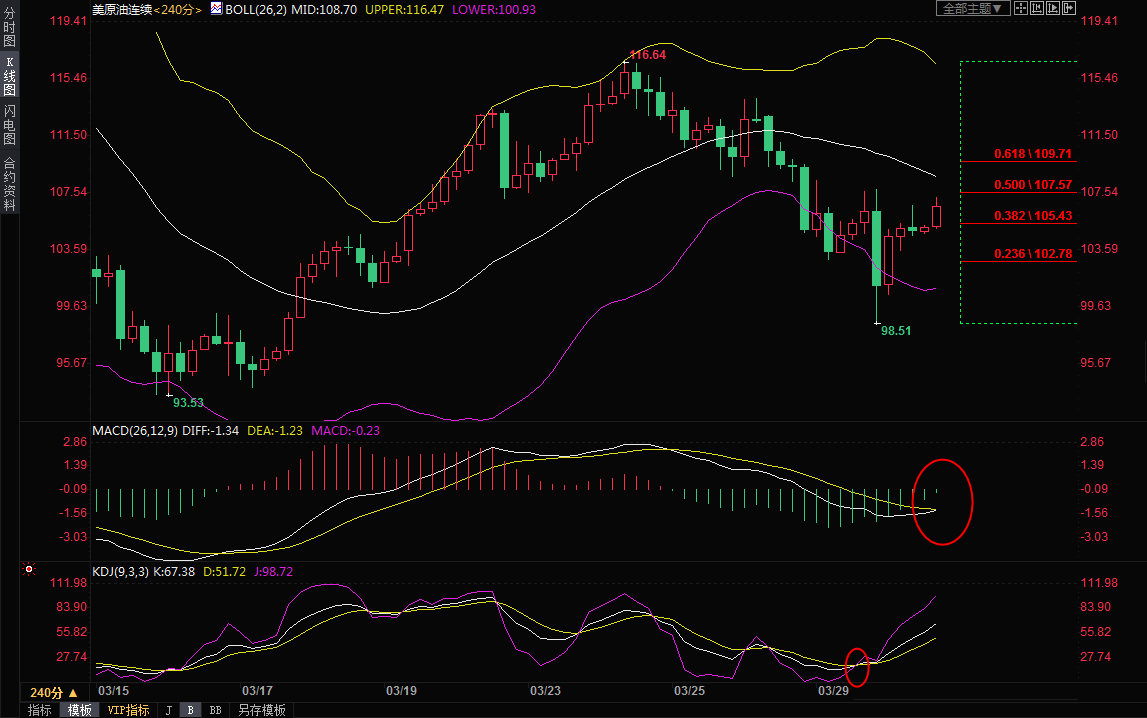Open the 合约资料 side tab

pyautogui.click(x=9, y=183)
